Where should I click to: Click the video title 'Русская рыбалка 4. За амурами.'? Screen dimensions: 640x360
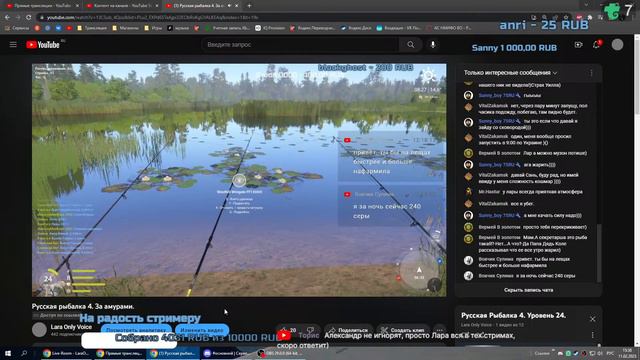pyautogui.click(x=83, y=306)
